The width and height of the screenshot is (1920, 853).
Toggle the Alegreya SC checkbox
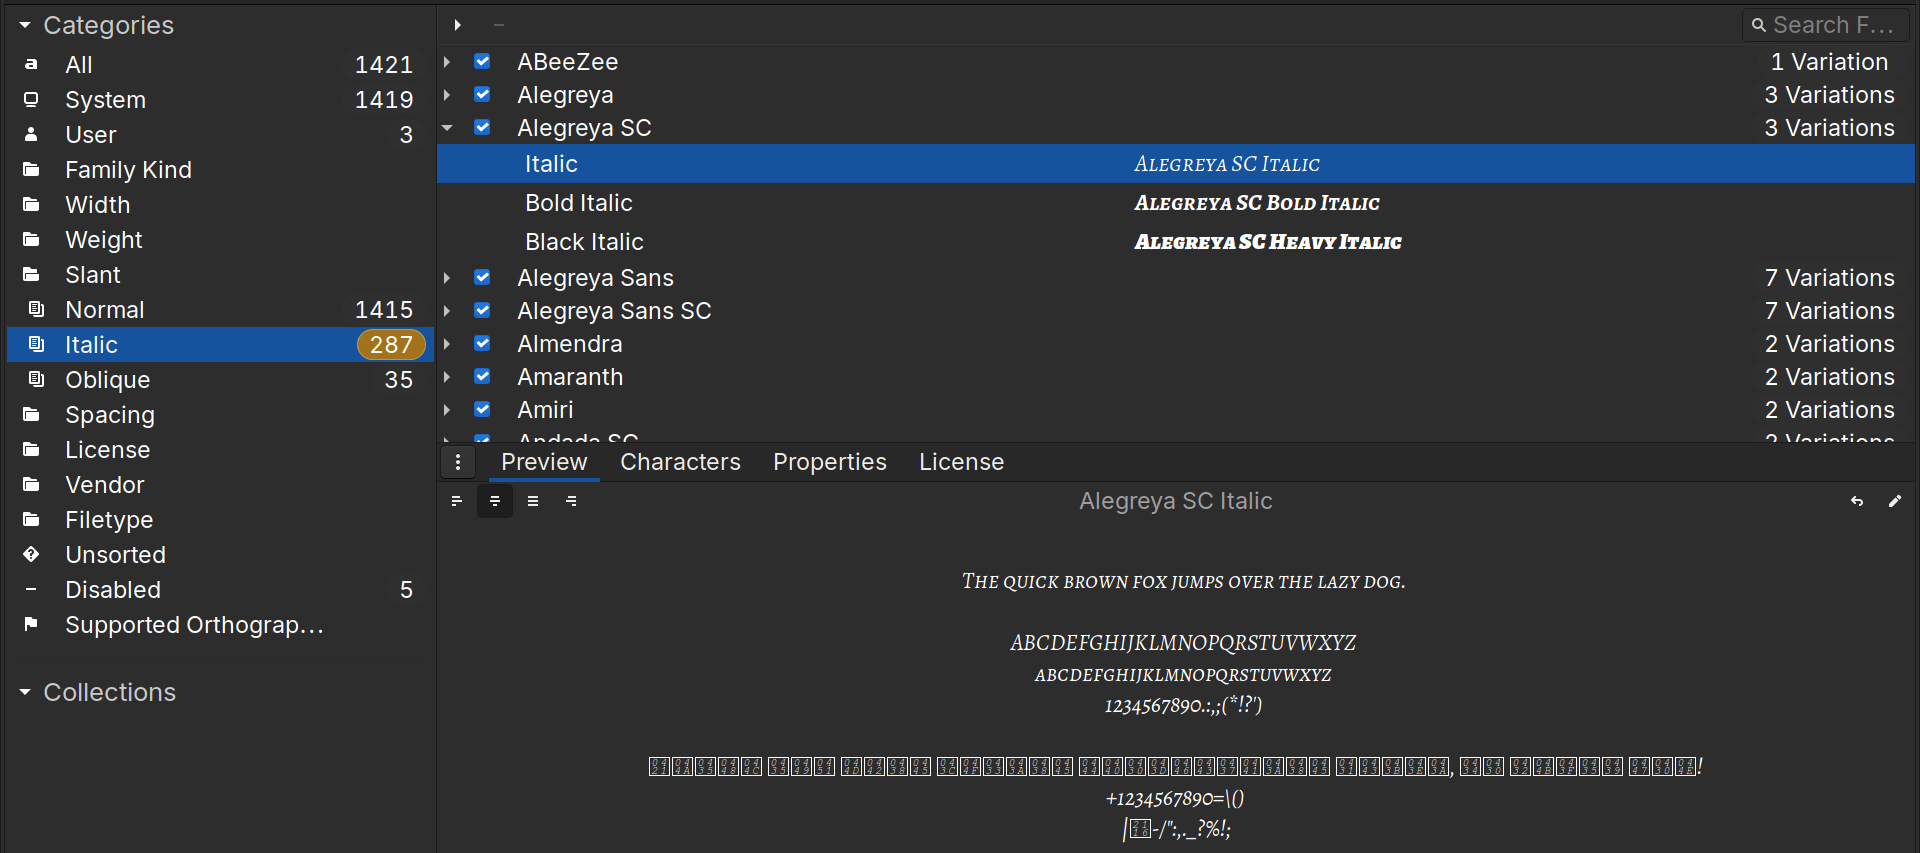pyautogui.click(x=482, y=127)
